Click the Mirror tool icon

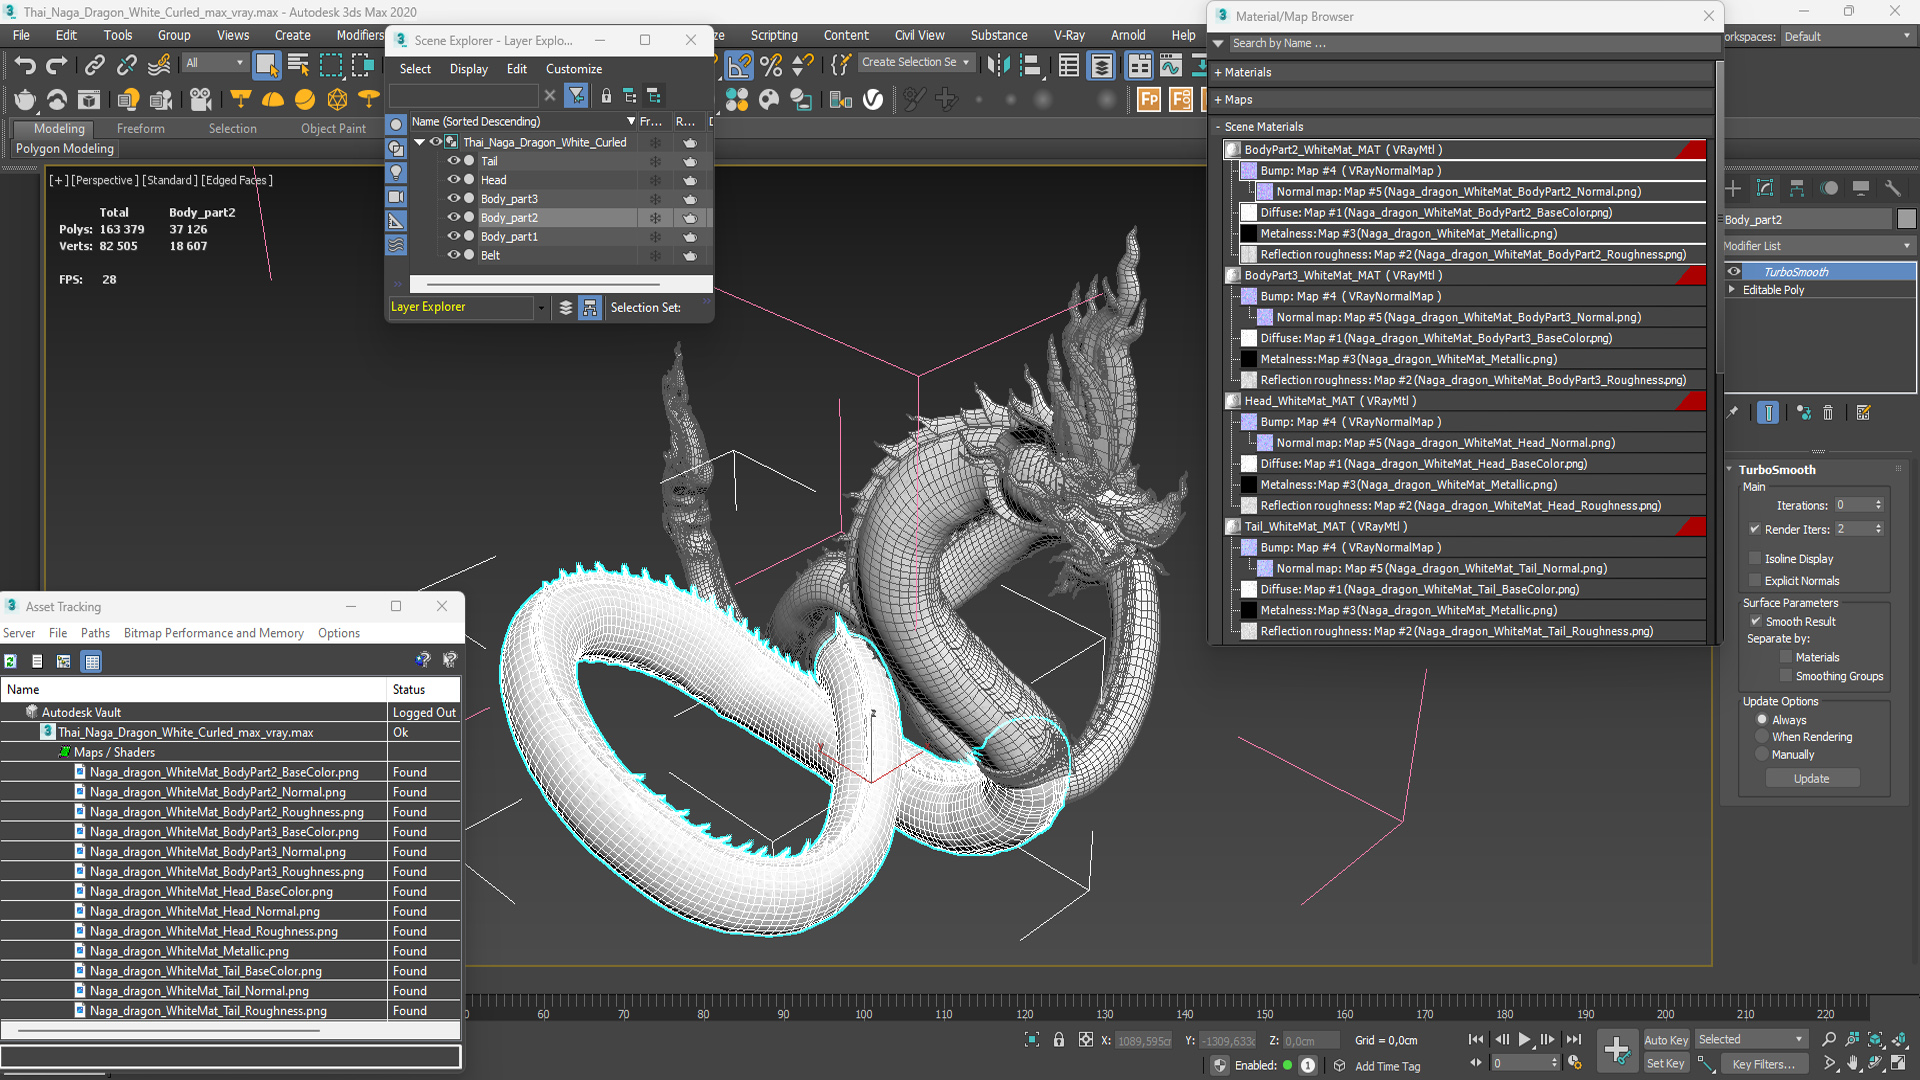(x=998, y=66)
